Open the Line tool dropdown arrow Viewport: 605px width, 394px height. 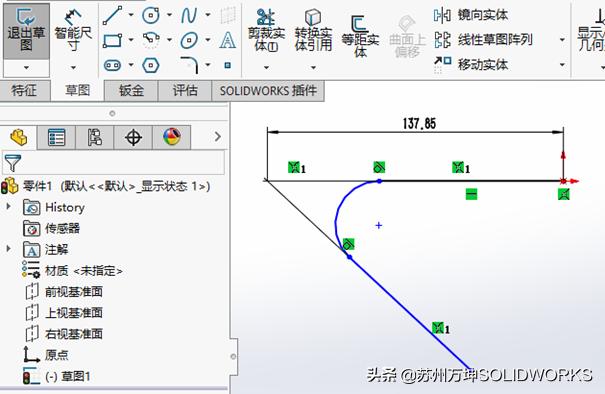[131, 15]
